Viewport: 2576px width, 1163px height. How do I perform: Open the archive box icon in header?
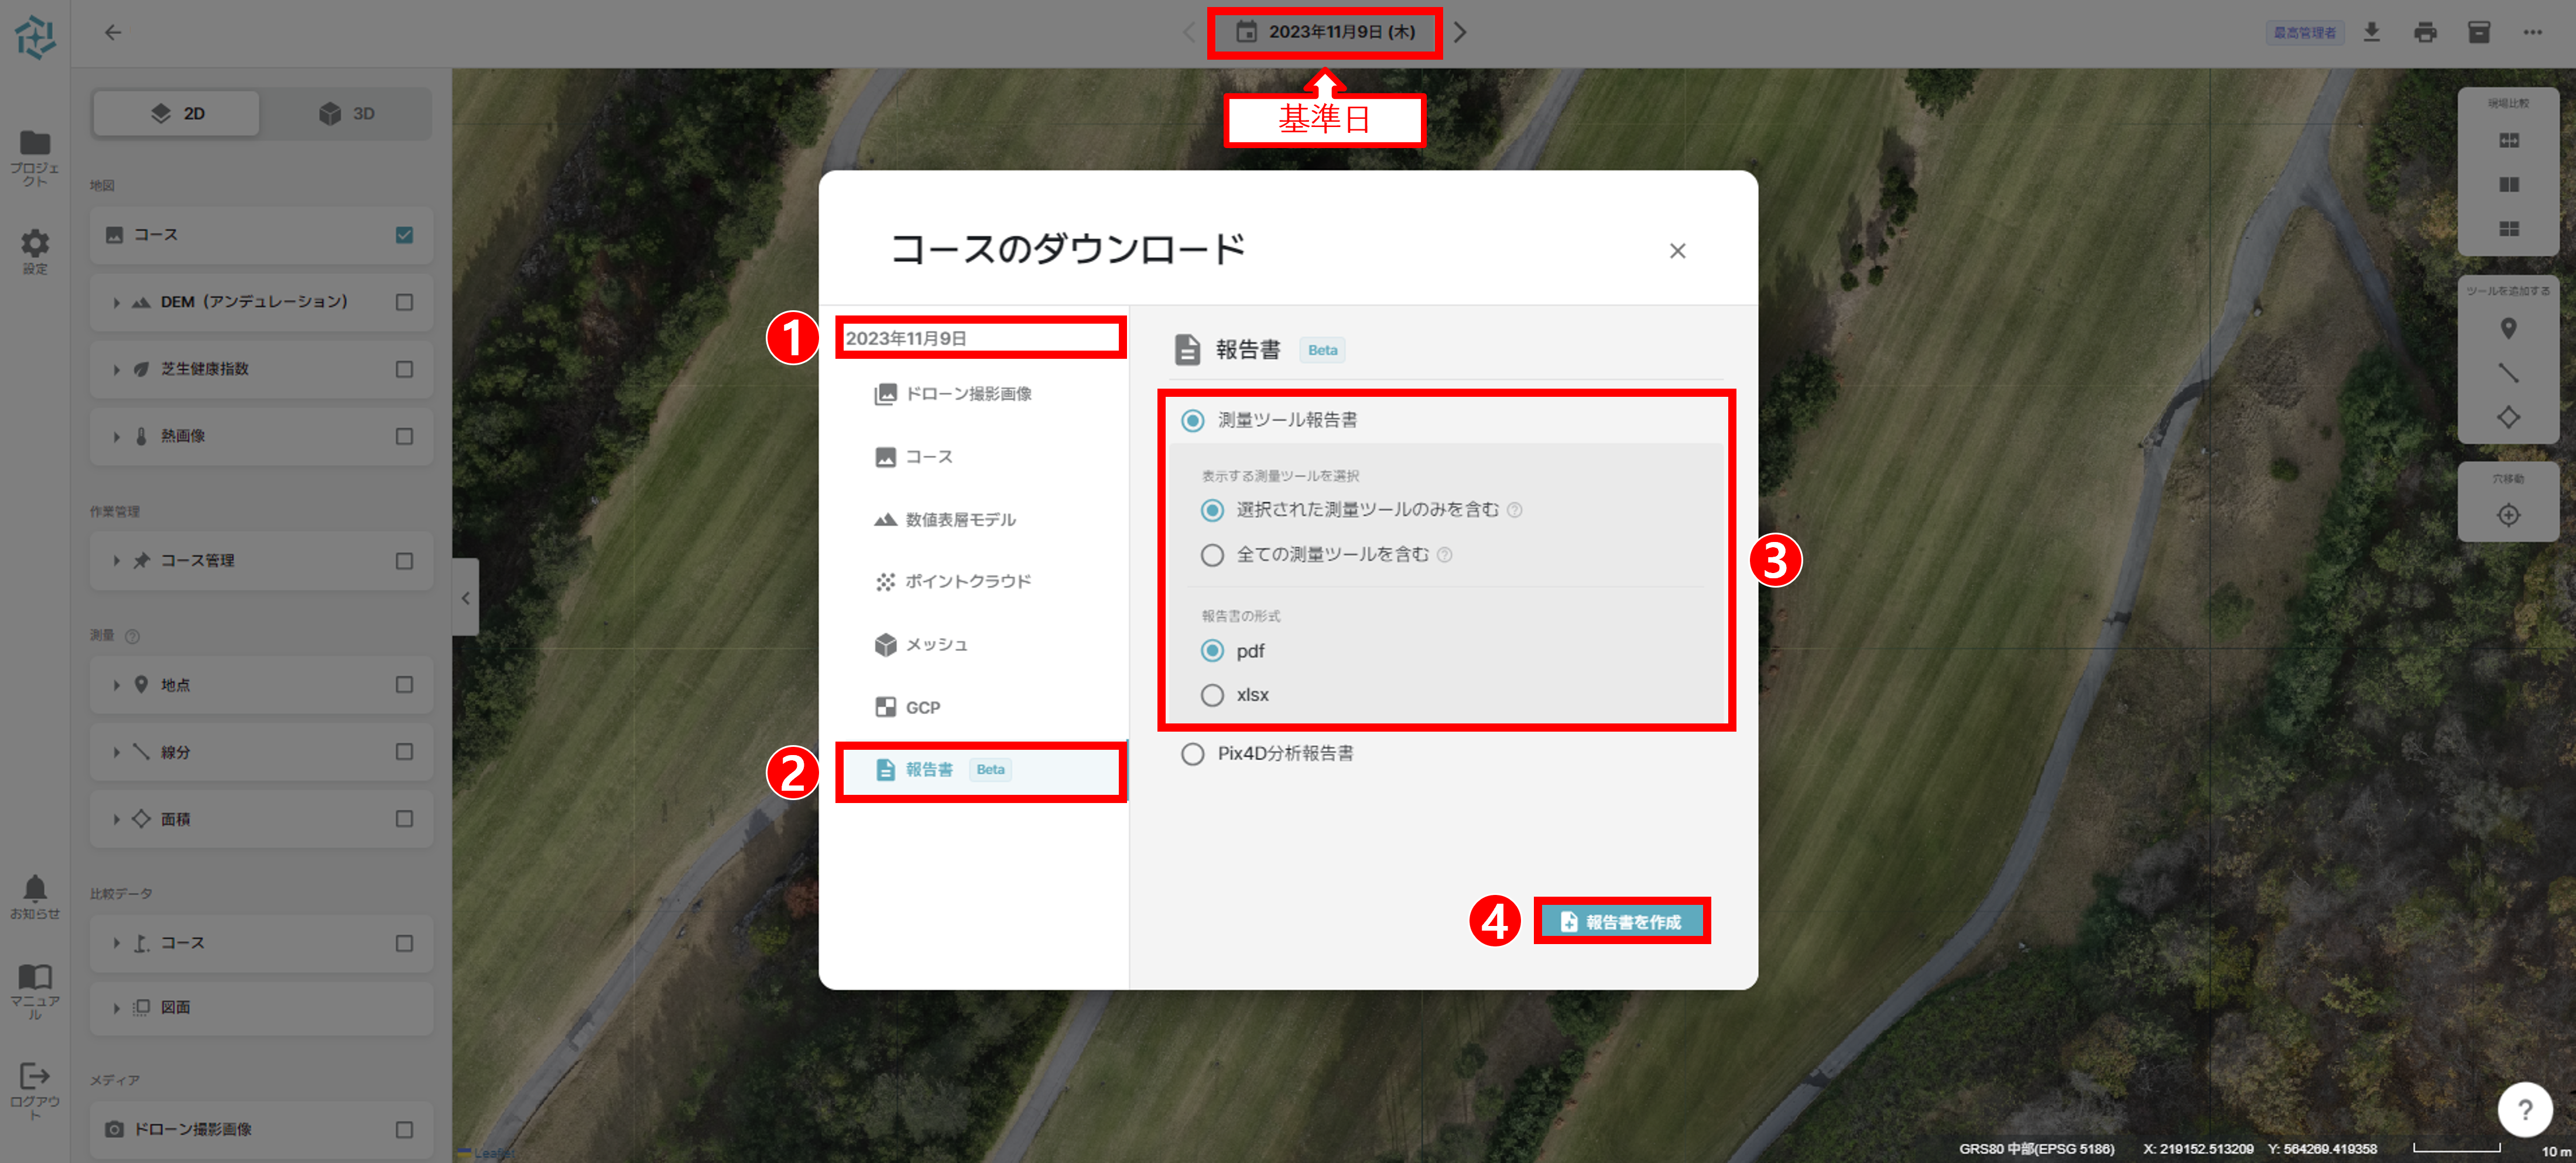point(2478,32)
